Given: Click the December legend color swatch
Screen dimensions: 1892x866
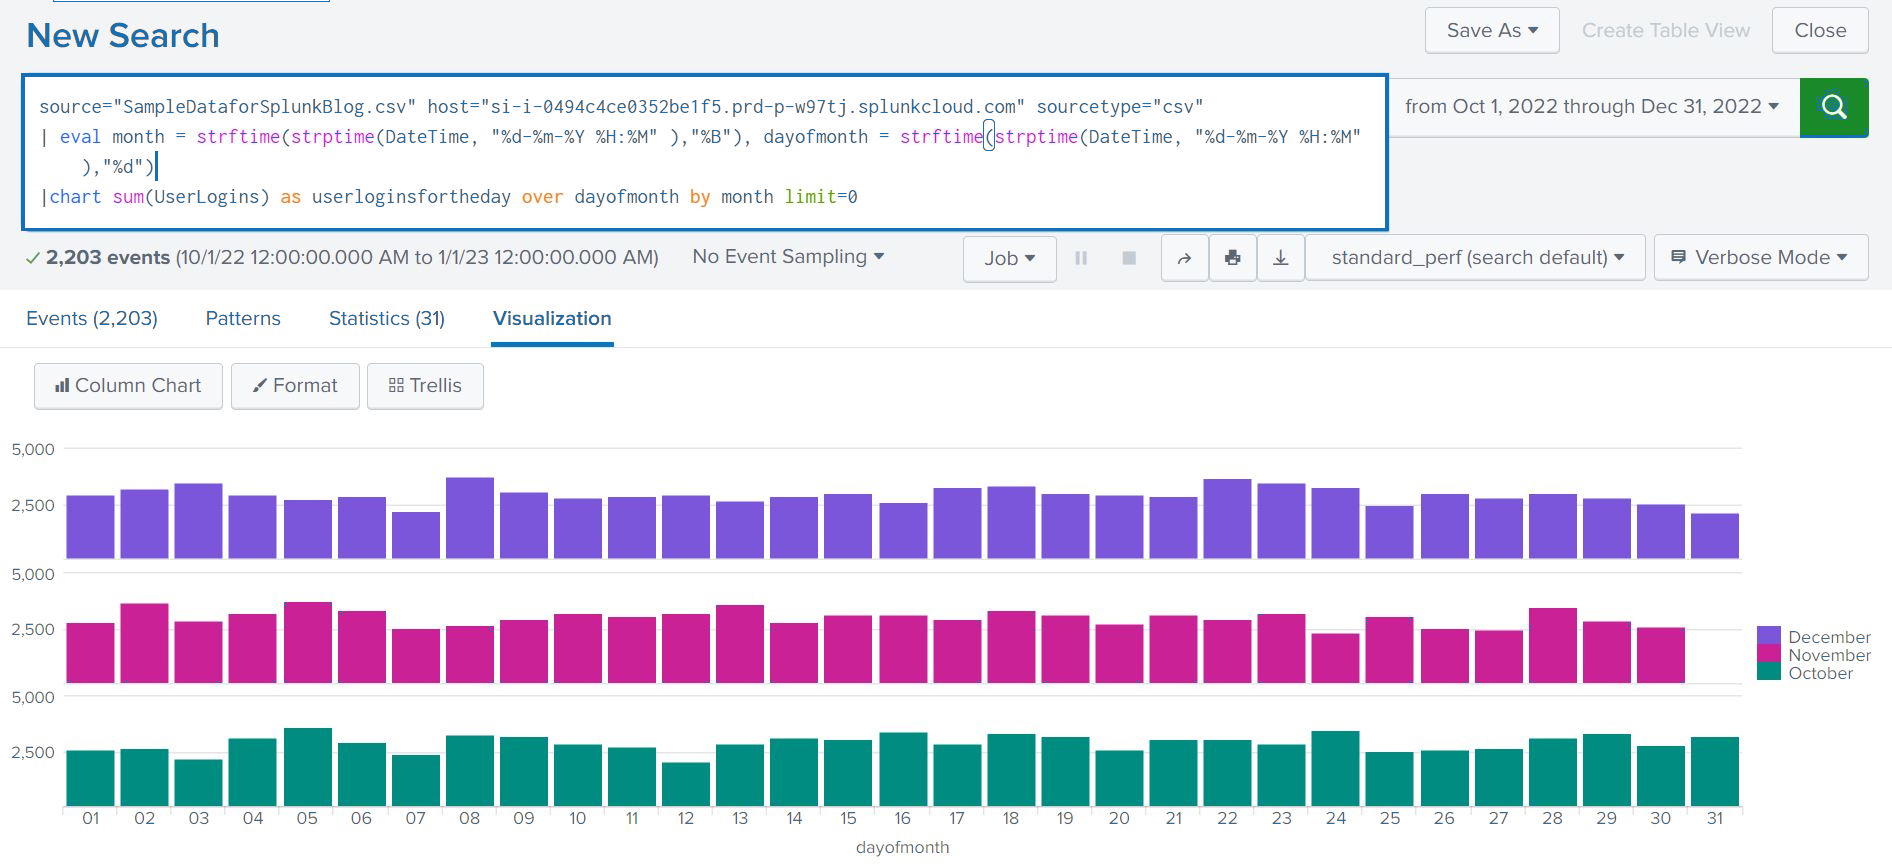Looking at the screenshot, I should click(x=1768, y=637).
